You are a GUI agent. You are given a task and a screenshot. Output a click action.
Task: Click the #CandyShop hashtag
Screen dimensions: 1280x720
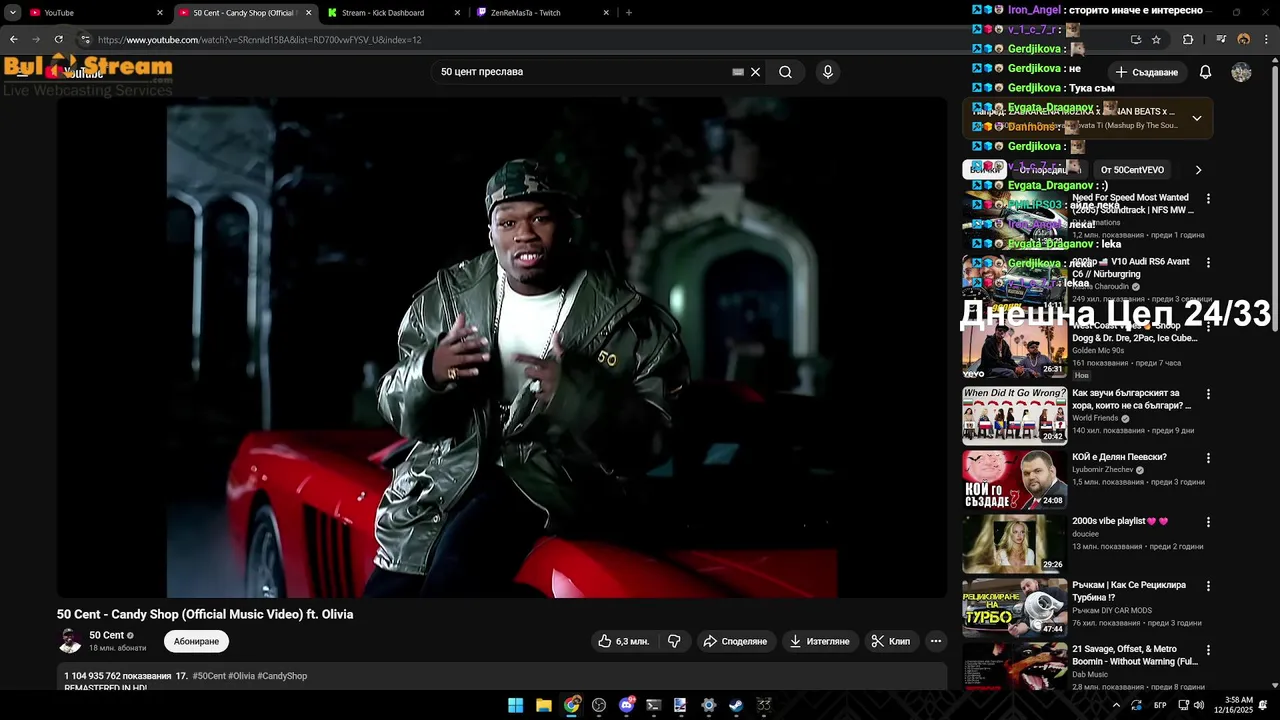[282, 676]
